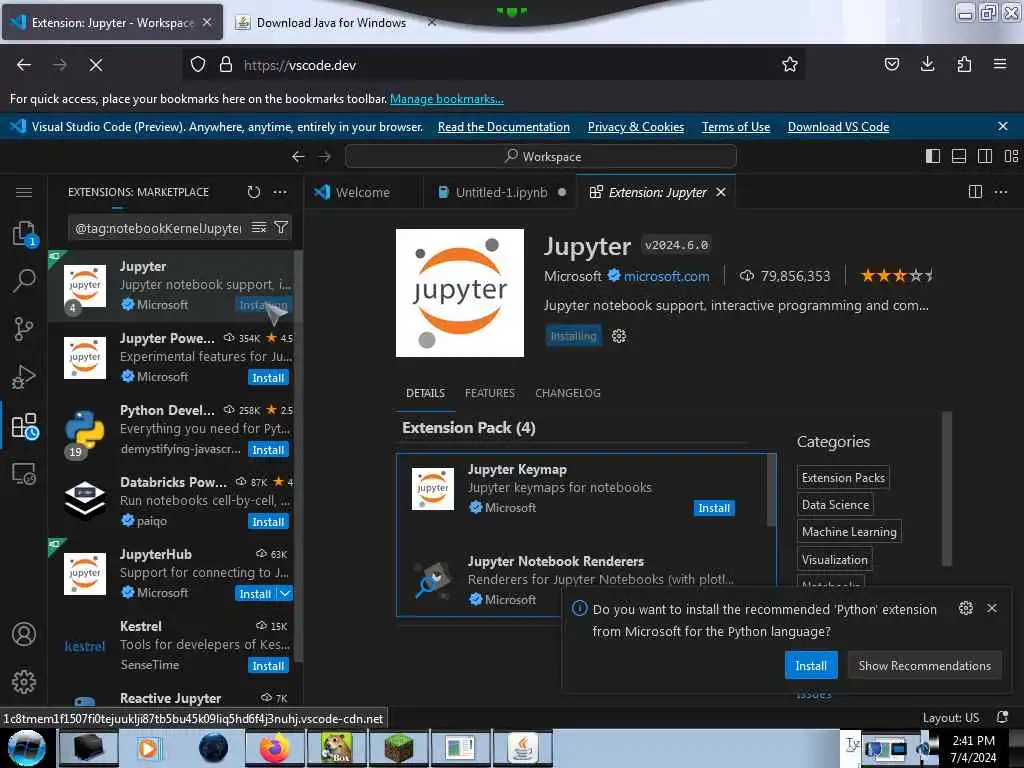Select the Data Science category
This screenshot has height=768, width=1024.
click(835, 504)
